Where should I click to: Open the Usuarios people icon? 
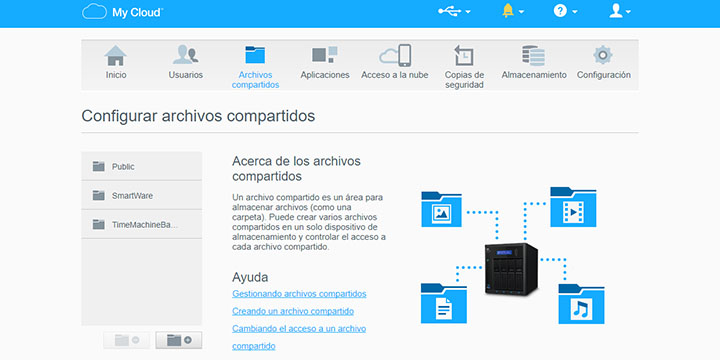(x=186, y=55)
